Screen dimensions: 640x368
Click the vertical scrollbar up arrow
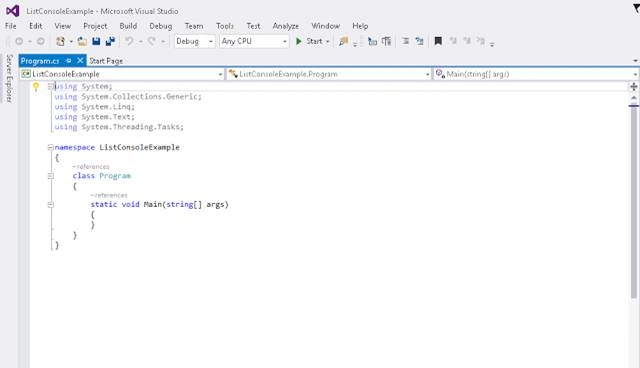click(633, 98)
